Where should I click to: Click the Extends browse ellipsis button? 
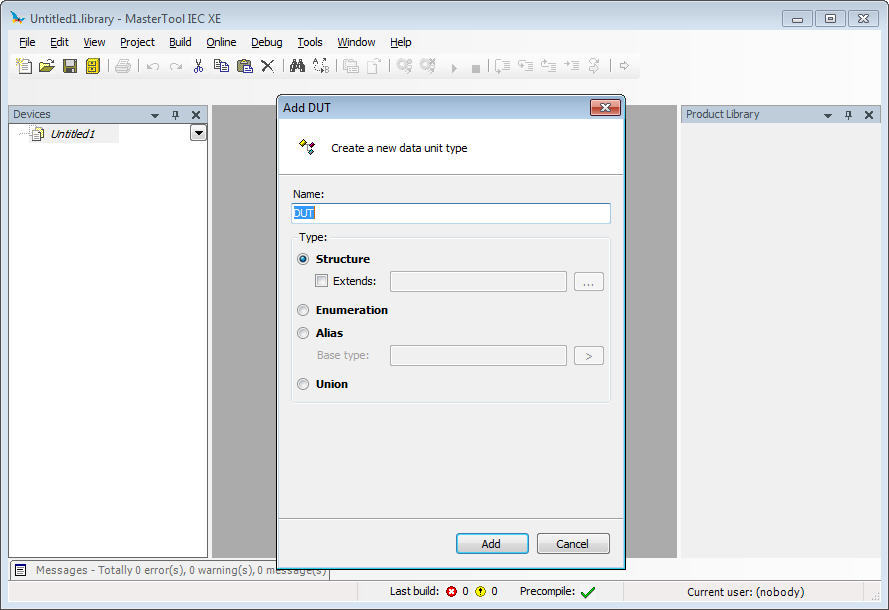pos(589,282)
